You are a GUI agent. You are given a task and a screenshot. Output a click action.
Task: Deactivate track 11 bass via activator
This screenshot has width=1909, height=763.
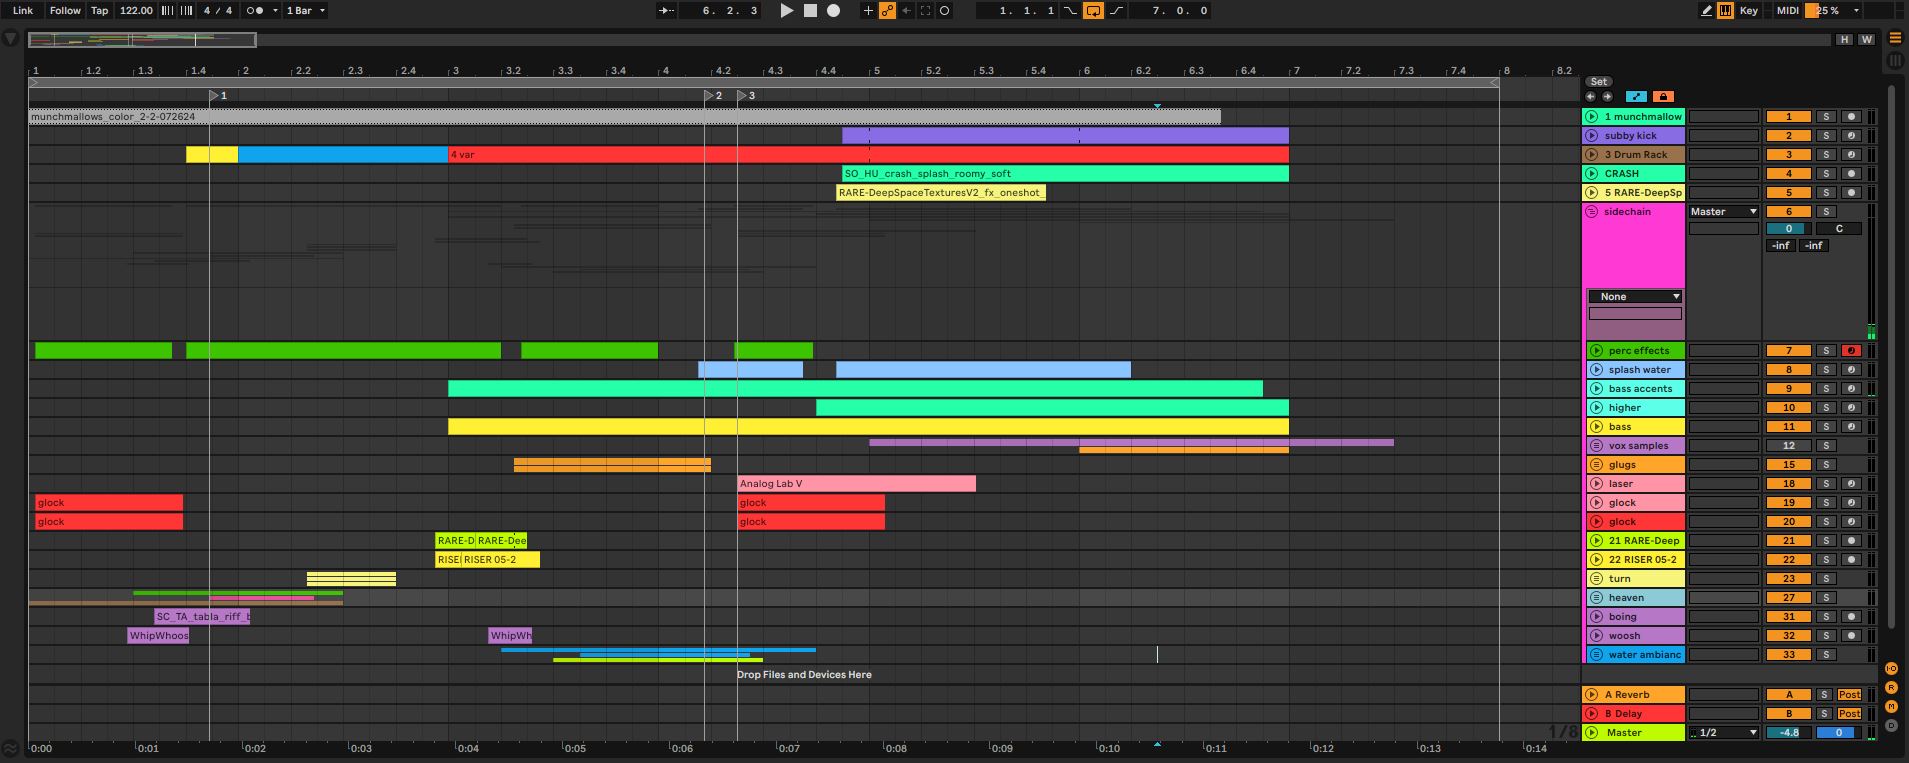[1789, 427]
